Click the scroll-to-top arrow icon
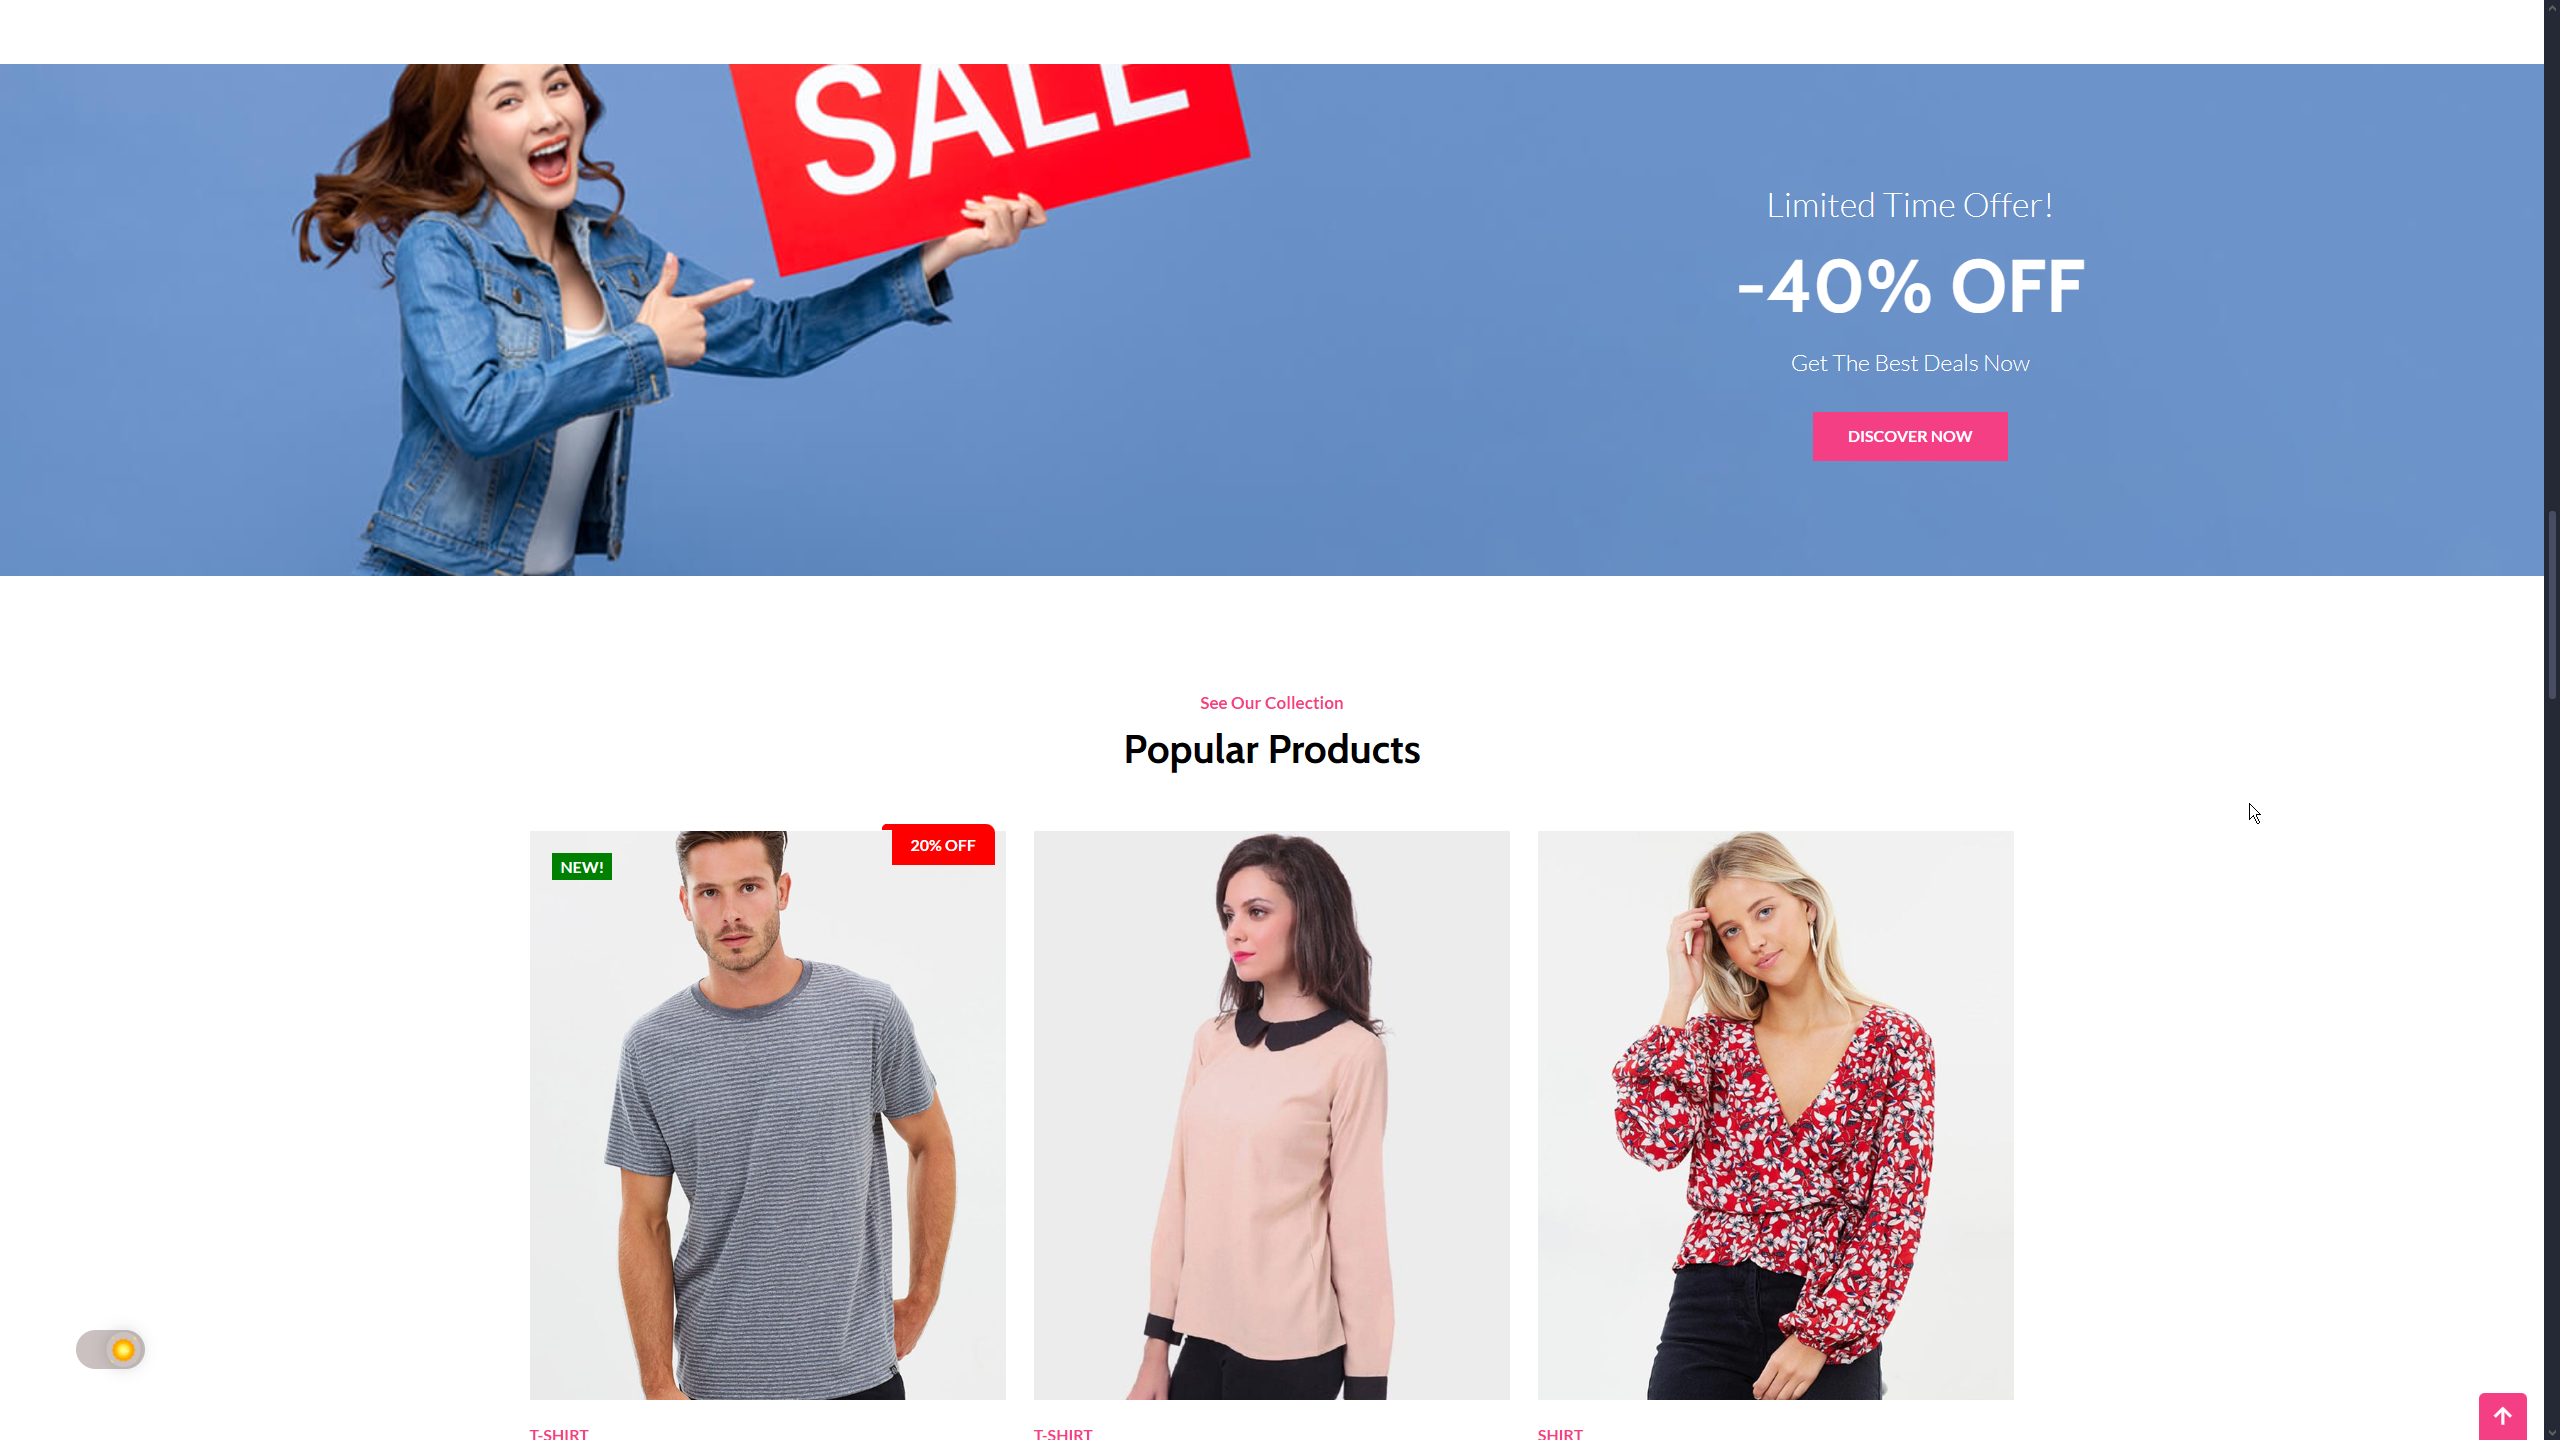This screenshot has width=2560, height=1440. coord(2502,1416)
